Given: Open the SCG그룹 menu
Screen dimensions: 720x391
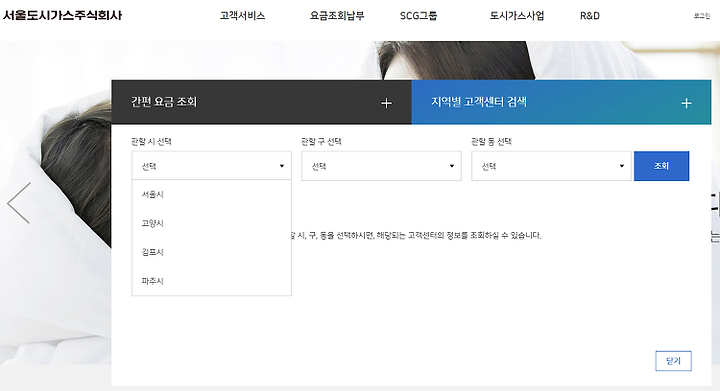Looking at the screenshot, I should tap(418, 16).
